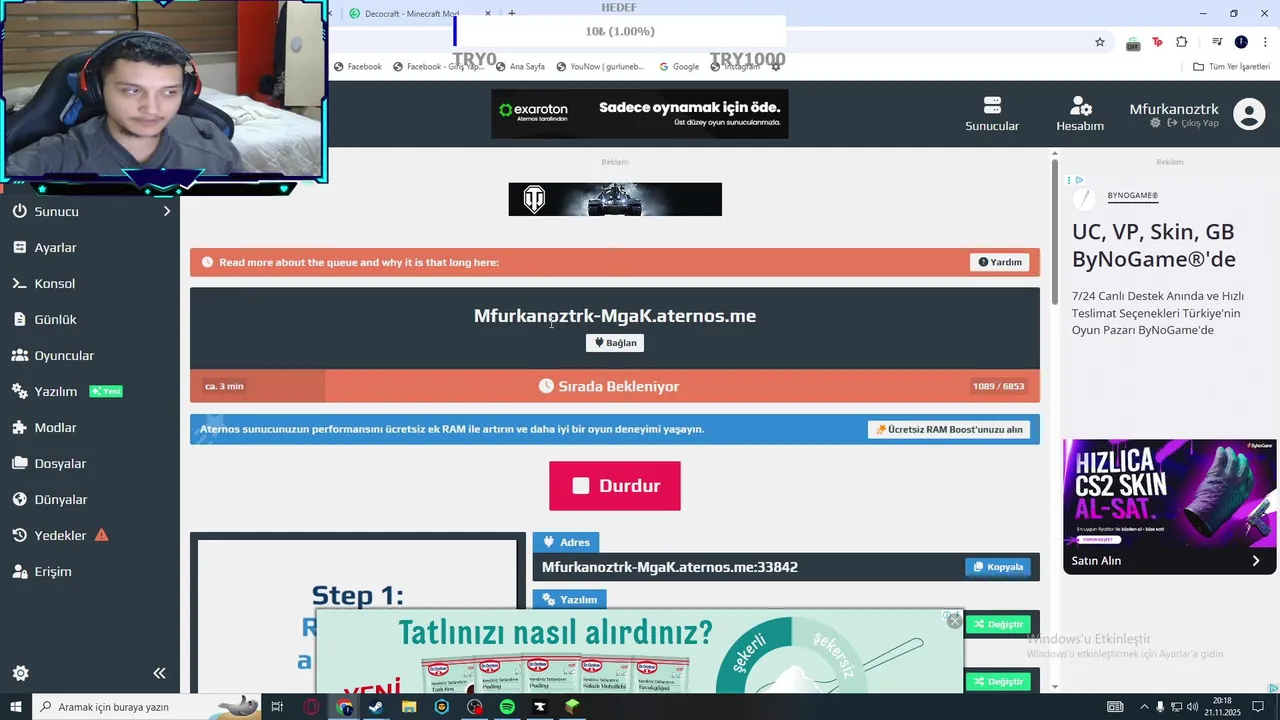Viewport: 1280px width, 720px height.
Task: Open sidebar settings gear icon
Action: pyautogui.click(x=20, y=673)
